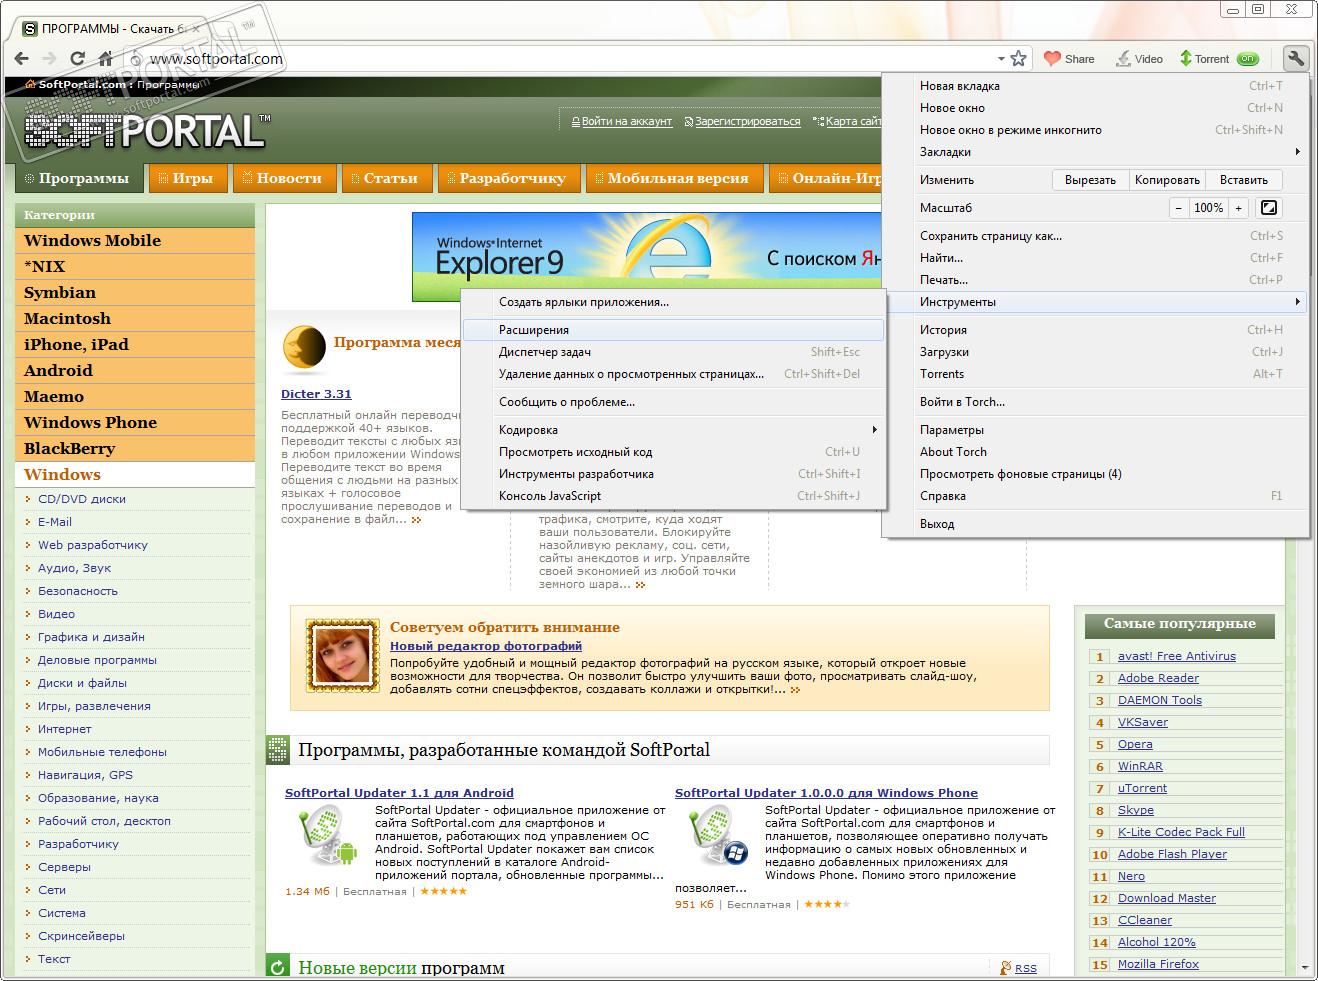This screenshot has width=1318, height=981.
Task: Click the SoftPortal Updater 1.1 для Android link
Action: (399, 793)
